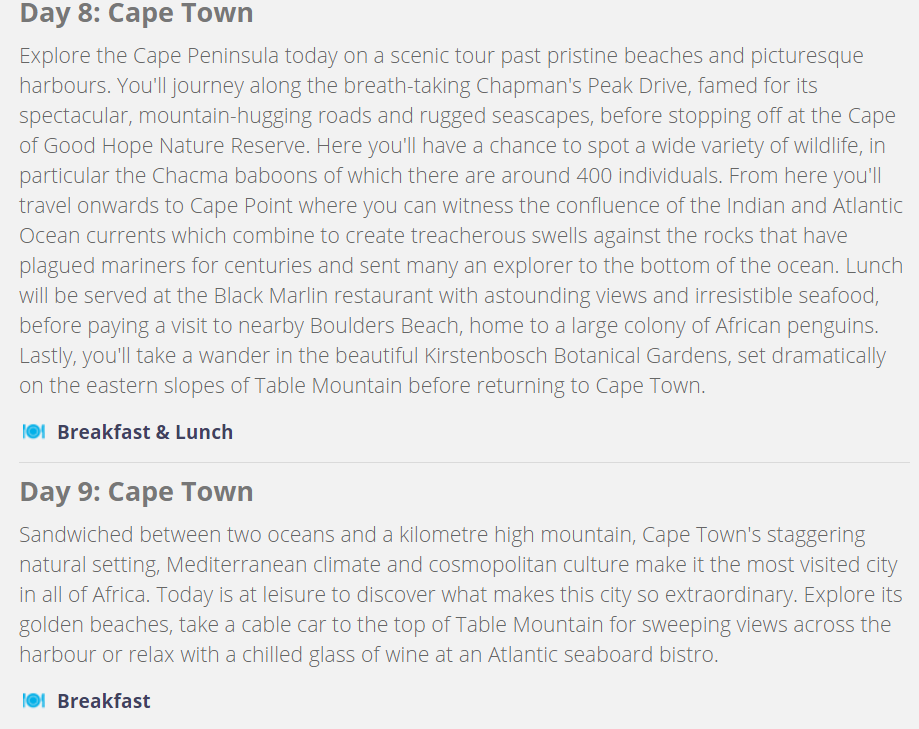Click the Day 8: Cape Town heading
This screenshot has width=919, height=729.
[136, 13]
